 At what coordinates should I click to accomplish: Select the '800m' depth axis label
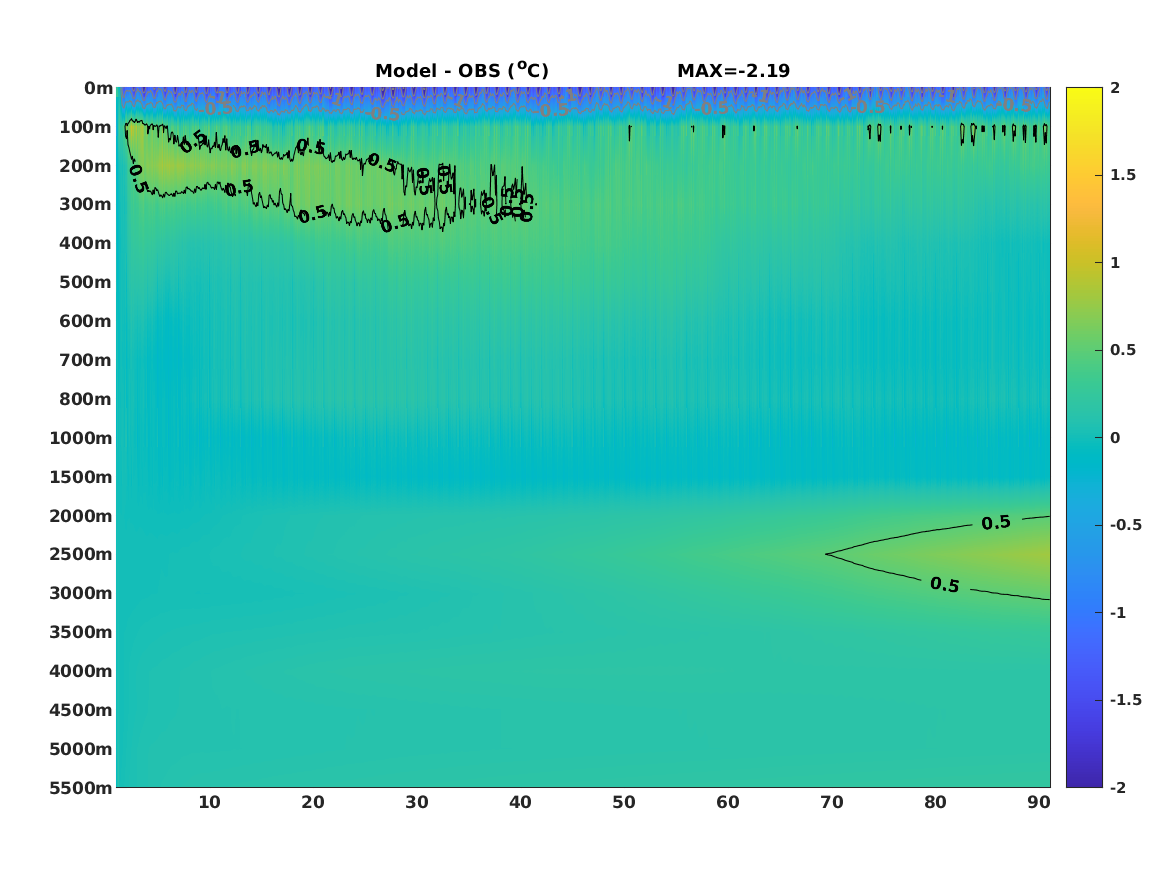(86, 400)
